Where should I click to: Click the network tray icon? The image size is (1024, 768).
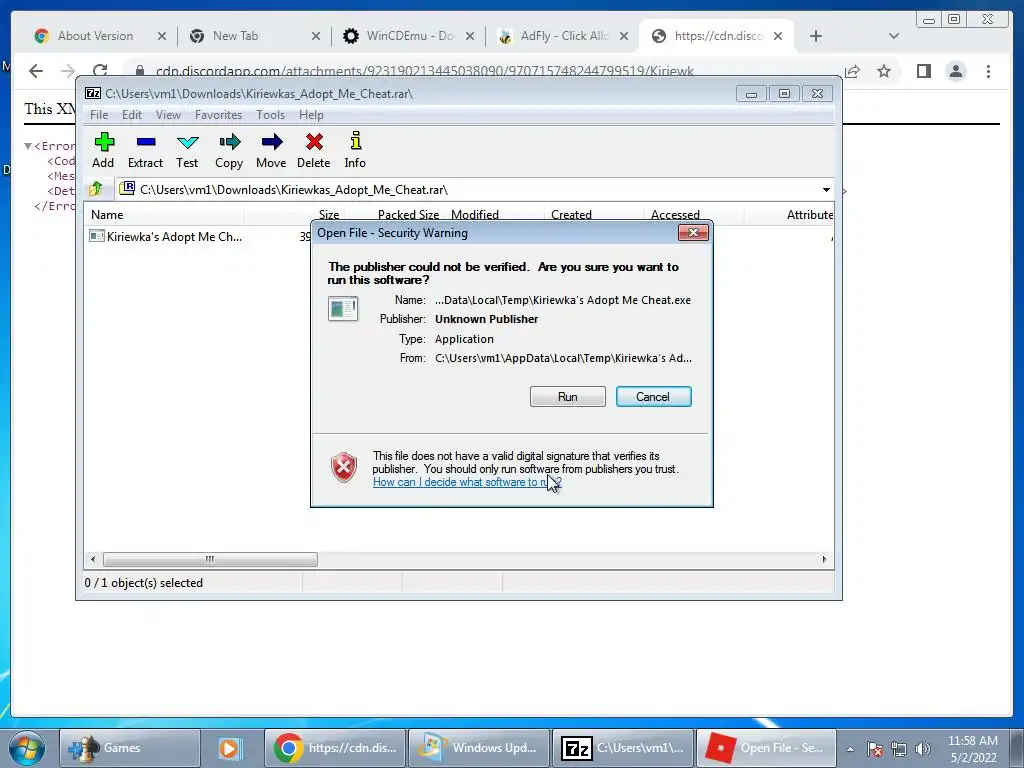click(899, 749)
